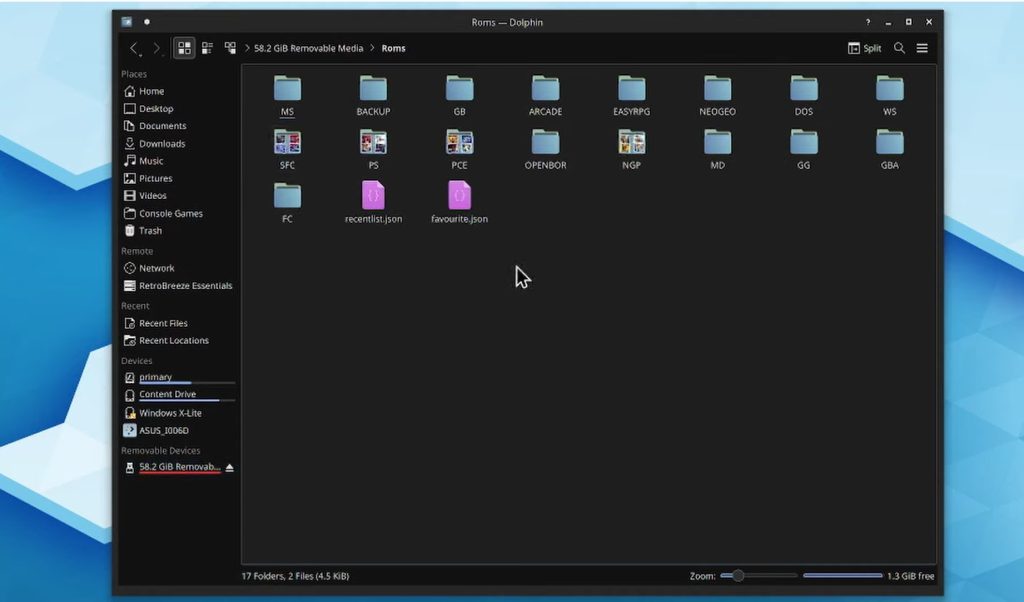Open the hamburger menu
The image size is (1024, 602).
[x=922, y=48]
